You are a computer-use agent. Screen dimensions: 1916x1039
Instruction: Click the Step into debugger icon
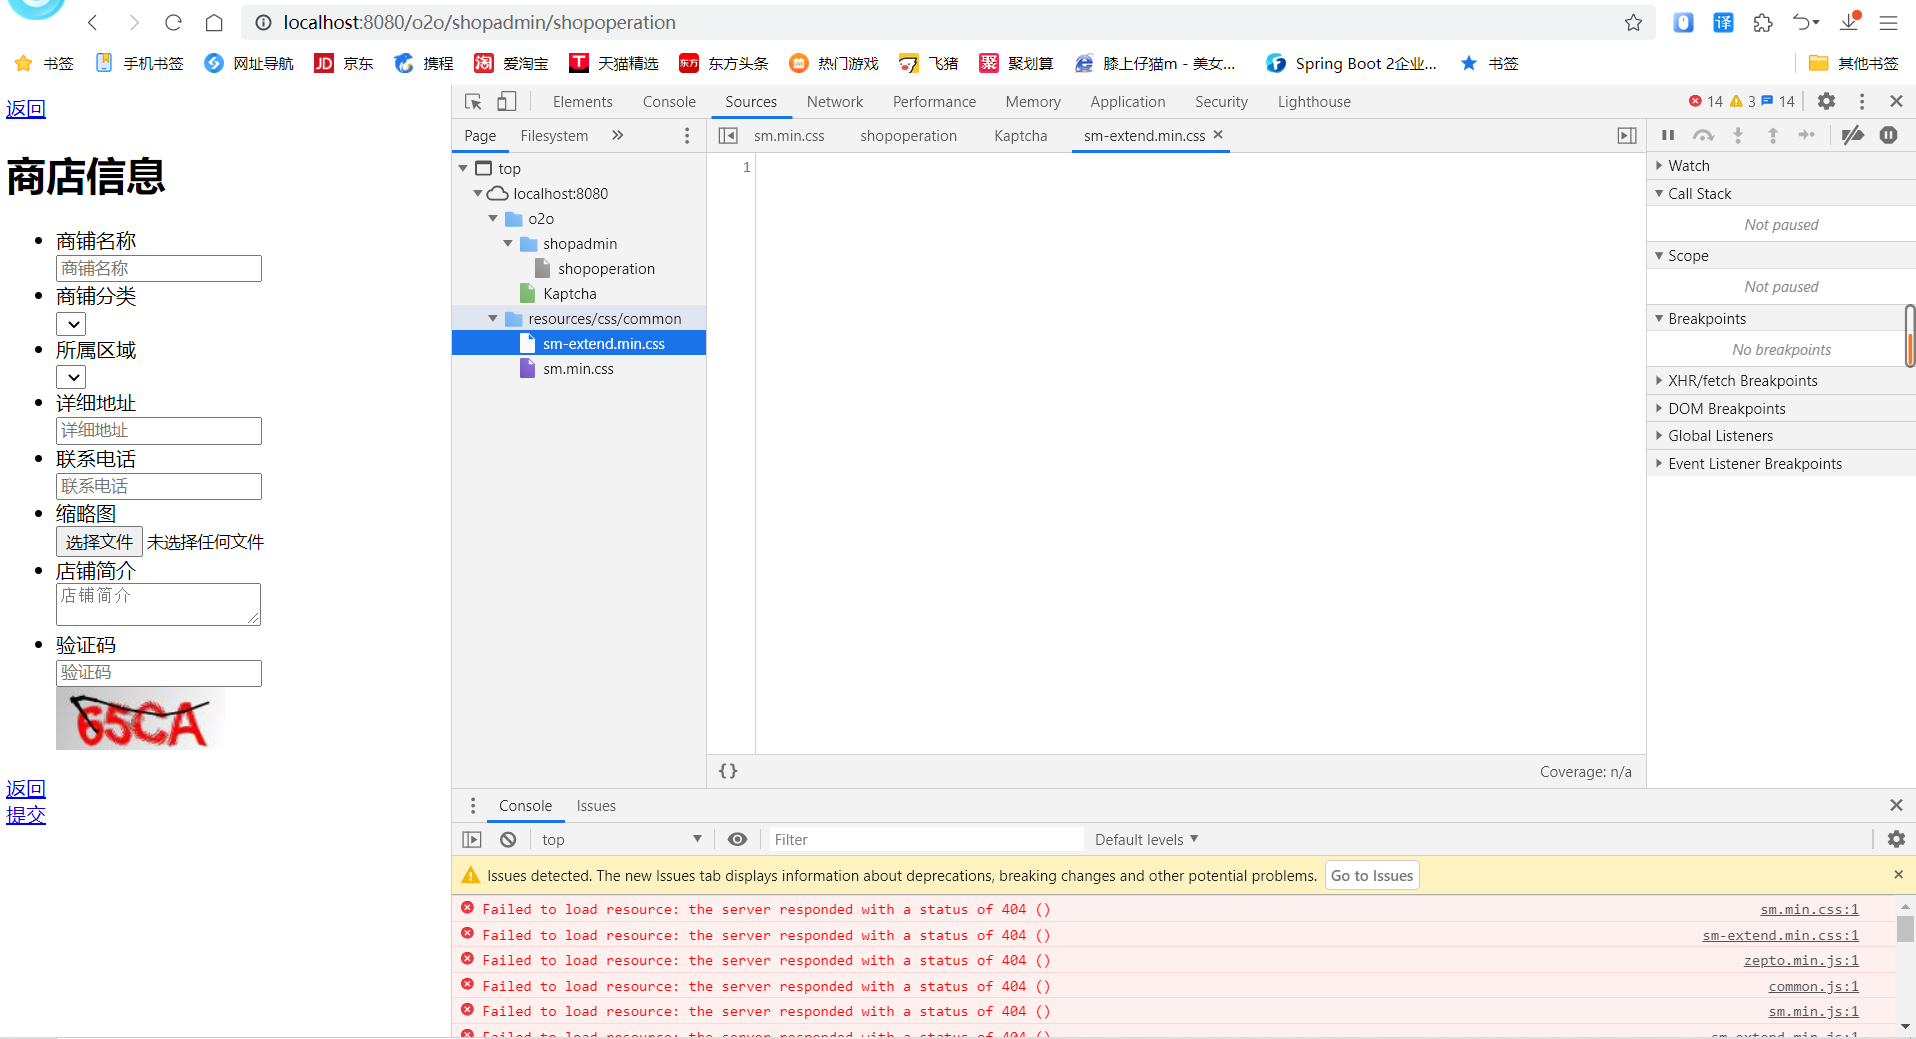pyautogui.click(x=1738, y=135)
